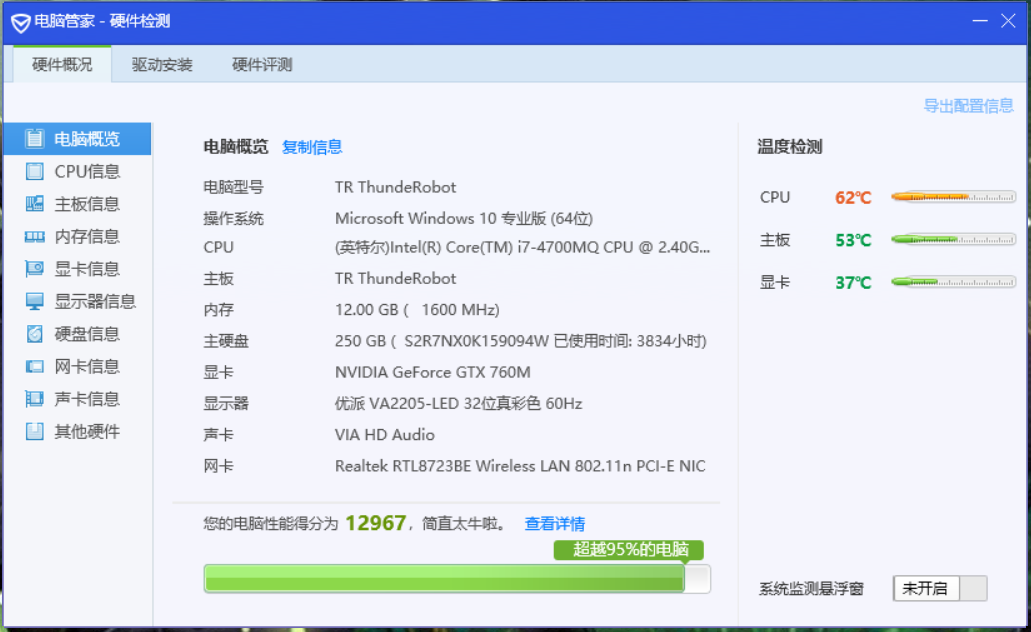Select 内存信息 label in sidebar
Viewport: 1031px width, 632px height.
click(87, 237)
